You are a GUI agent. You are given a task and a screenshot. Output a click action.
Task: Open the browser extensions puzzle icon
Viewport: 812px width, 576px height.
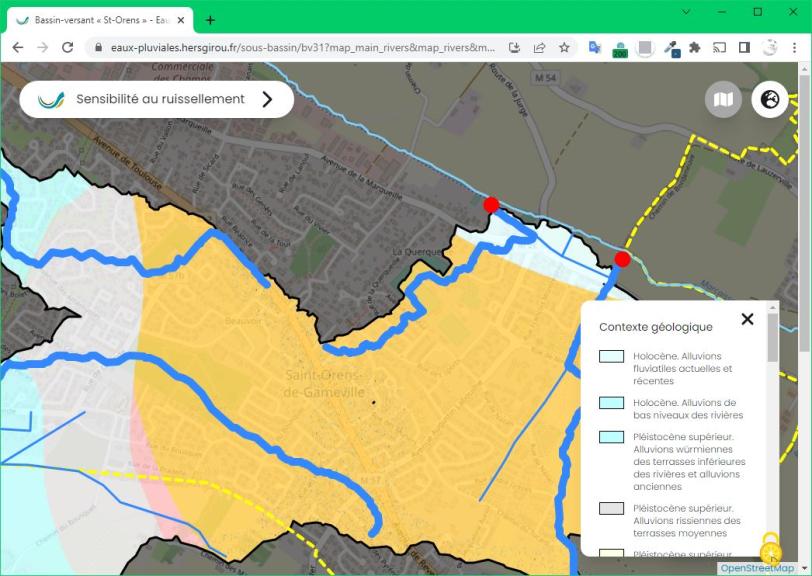694,47
